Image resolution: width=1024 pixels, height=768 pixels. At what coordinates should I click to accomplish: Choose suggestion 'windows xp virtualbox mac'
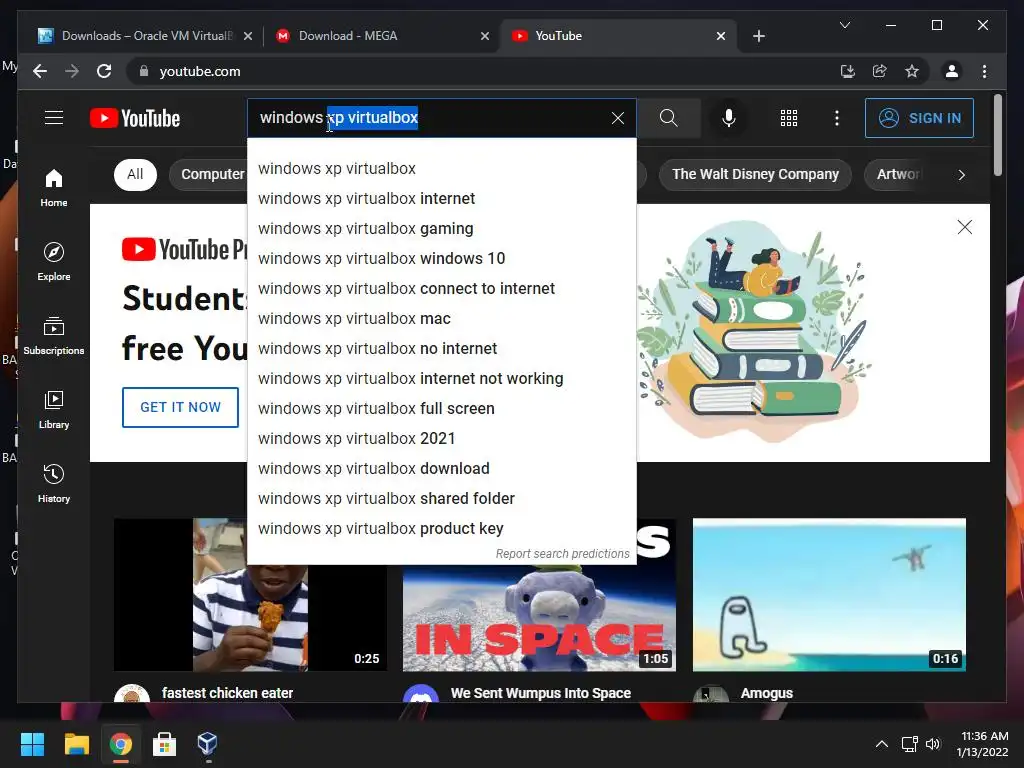pyautogui.click(x=441, y=319)
